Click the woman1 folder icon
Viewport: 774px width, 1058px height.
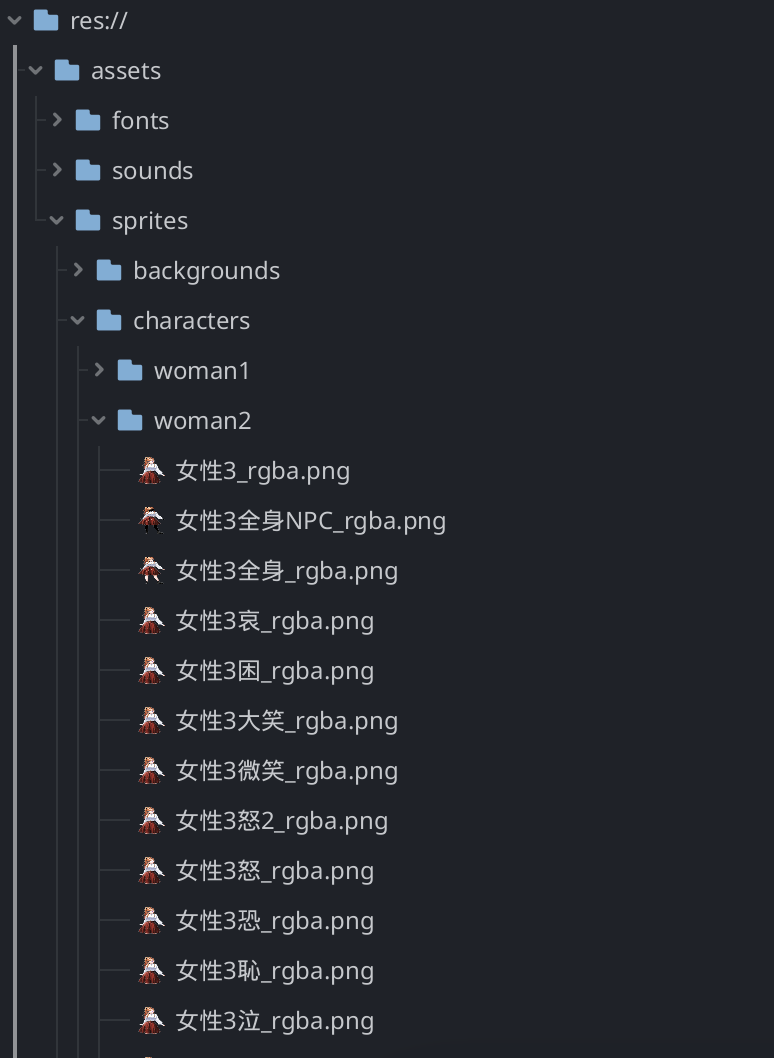(x=130, y=370)
